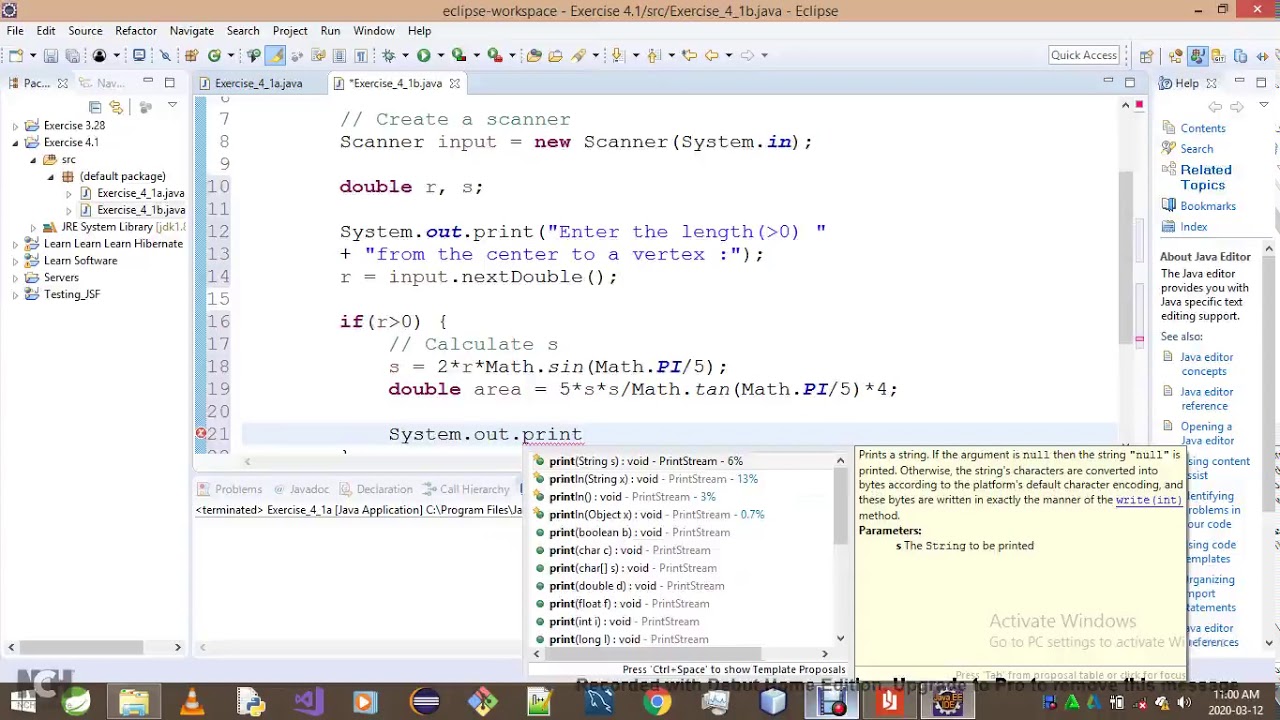The width and height of the screenshot is (1280, 720).
Task: Open the Source menu
Action: 85,31
